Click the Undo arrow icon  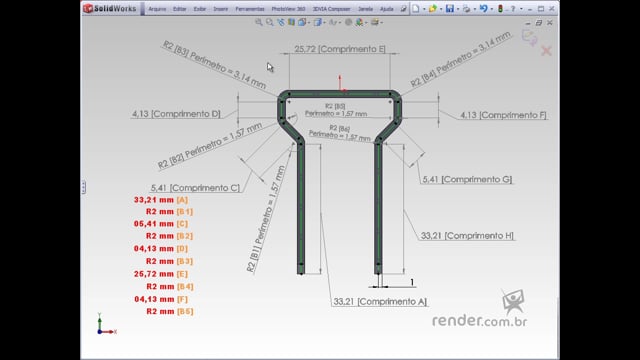point(483,9)
